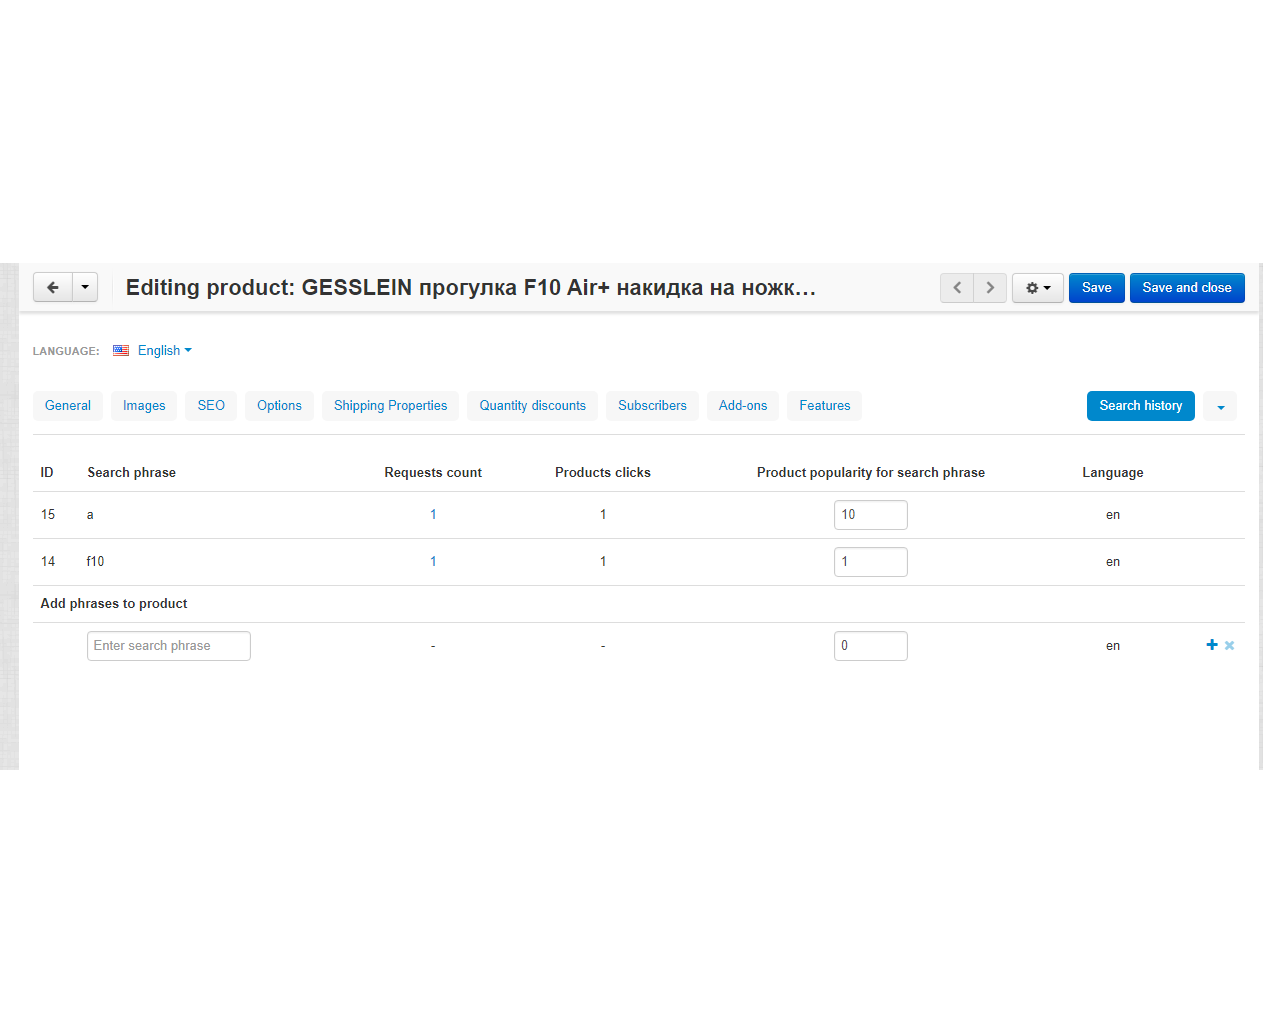Go to previous product chevron
1263x1034 pixels.
tap(957, 288)
